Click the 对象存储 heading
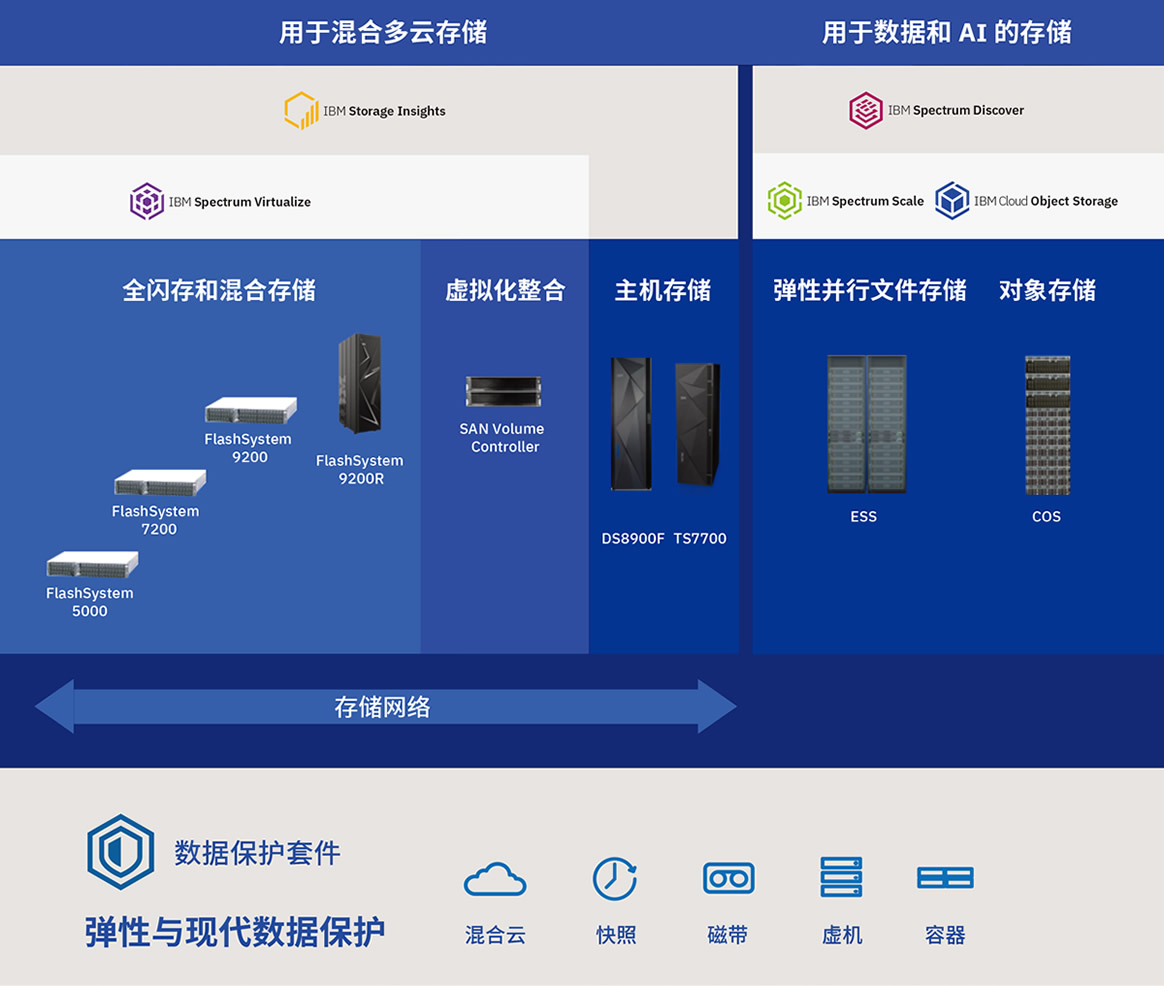1164x986 pixels. 1047,290
